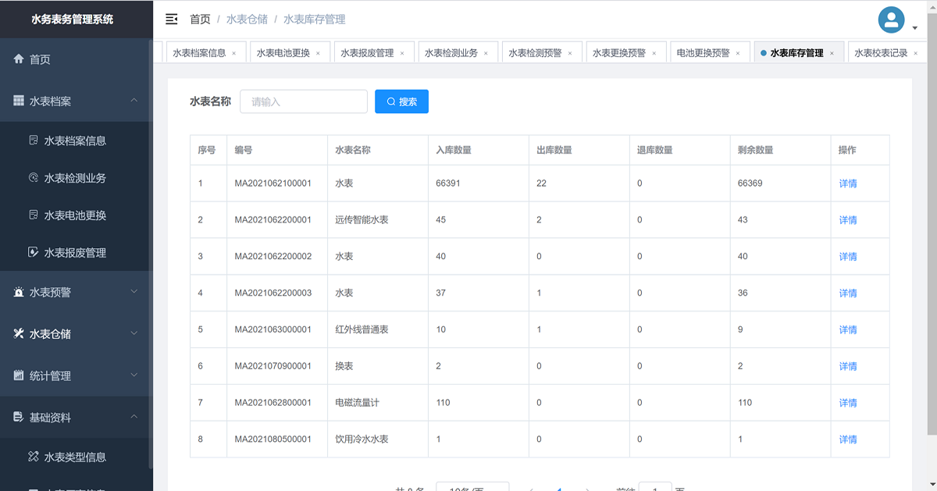The width and height of the screenshot is (937, 491).
Task: Open 详情 for 远传智能水表 row
Action: click(847, 220)
